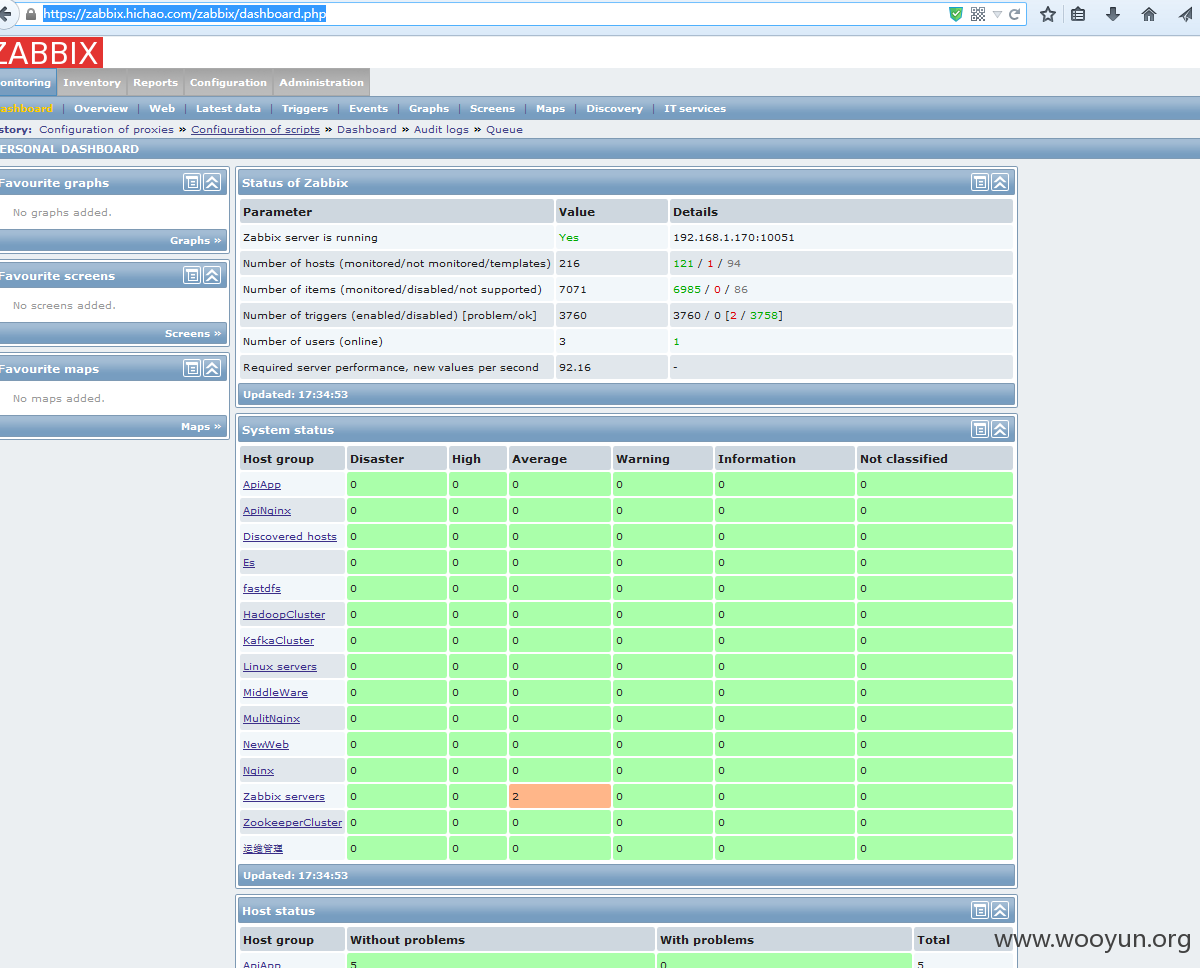This screenshot has height=968, width=1200.
Task: Open Discovered hosts group link
Action: [x=290, y=536]
